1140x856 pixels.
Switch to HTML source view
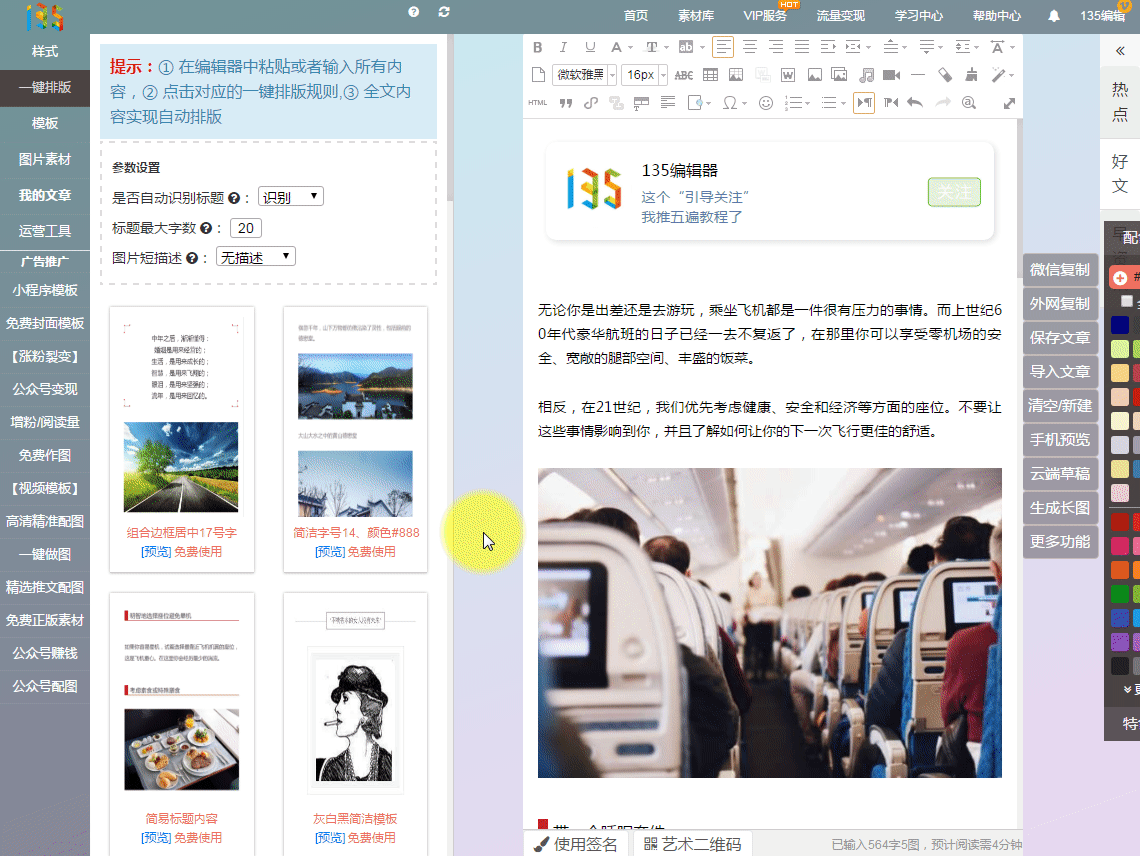click(x=537, y=102)
